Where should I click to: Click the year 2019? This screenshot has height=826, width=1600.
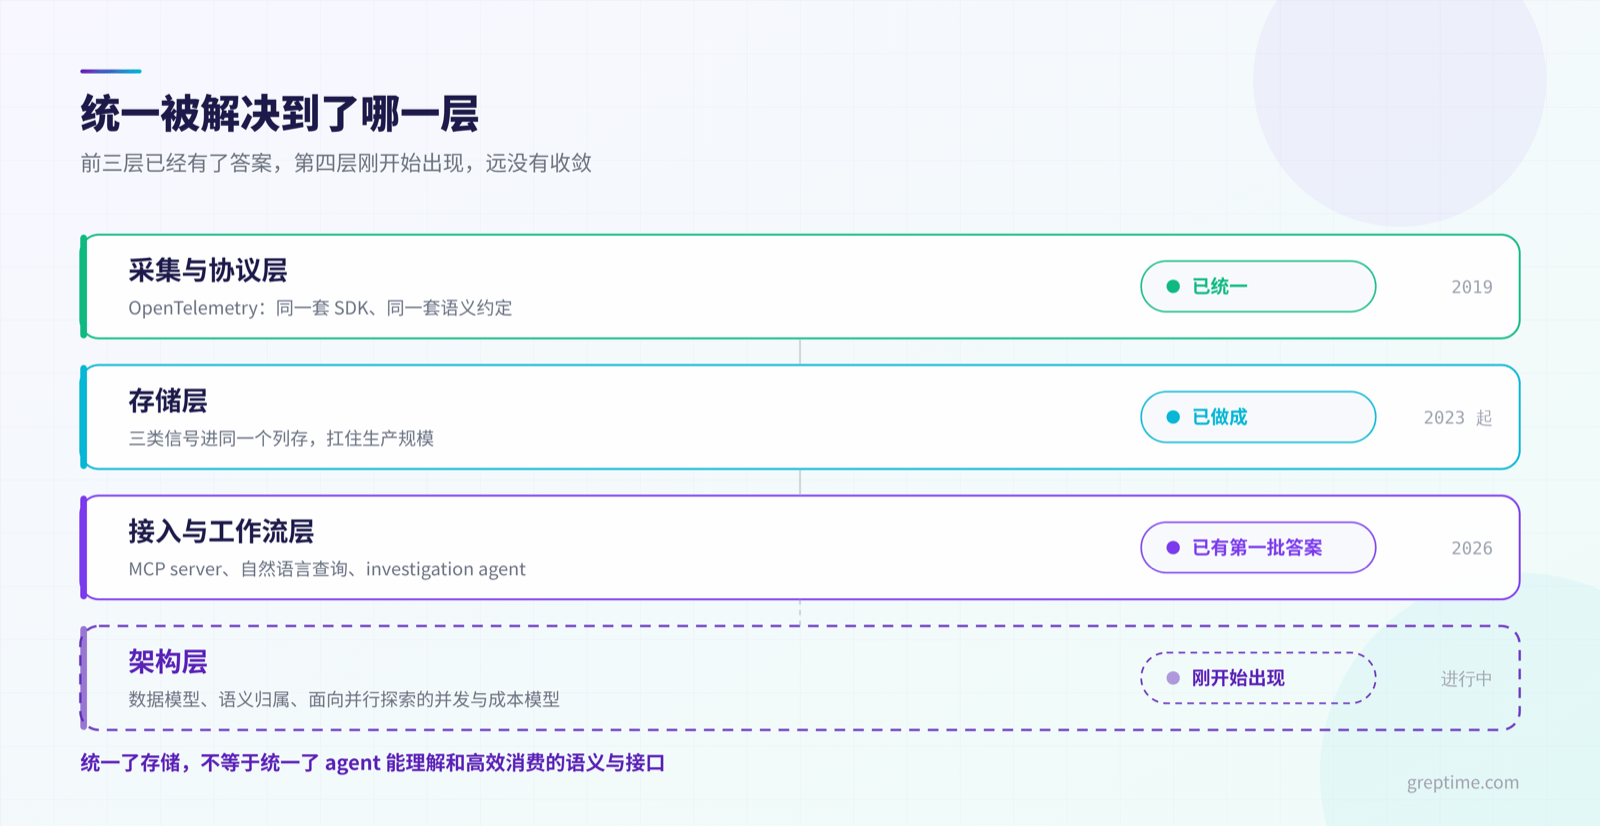[x=1472, y=287]
